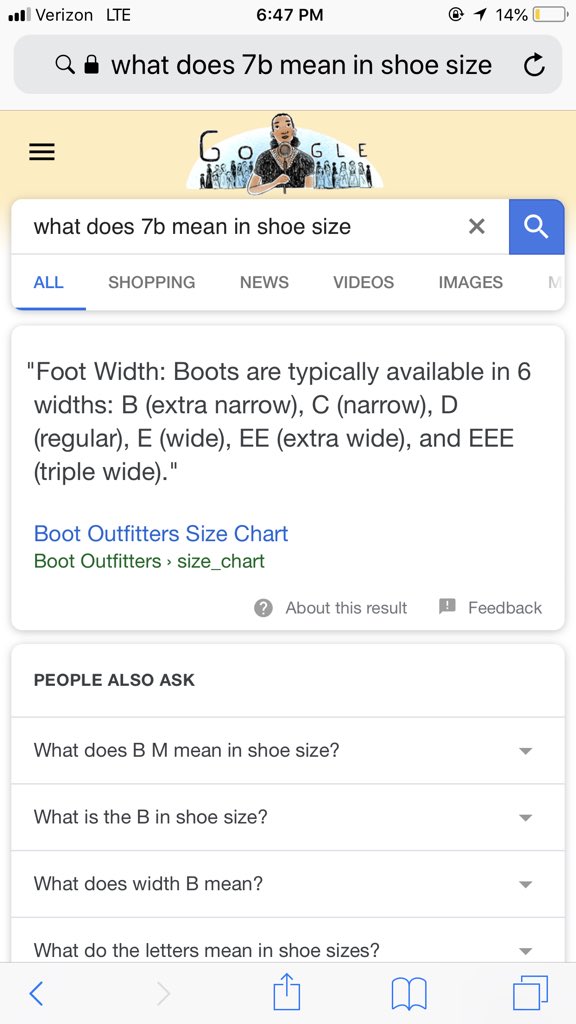Tap the location services arrow icon
The image size is (576, 1024).
481,14
